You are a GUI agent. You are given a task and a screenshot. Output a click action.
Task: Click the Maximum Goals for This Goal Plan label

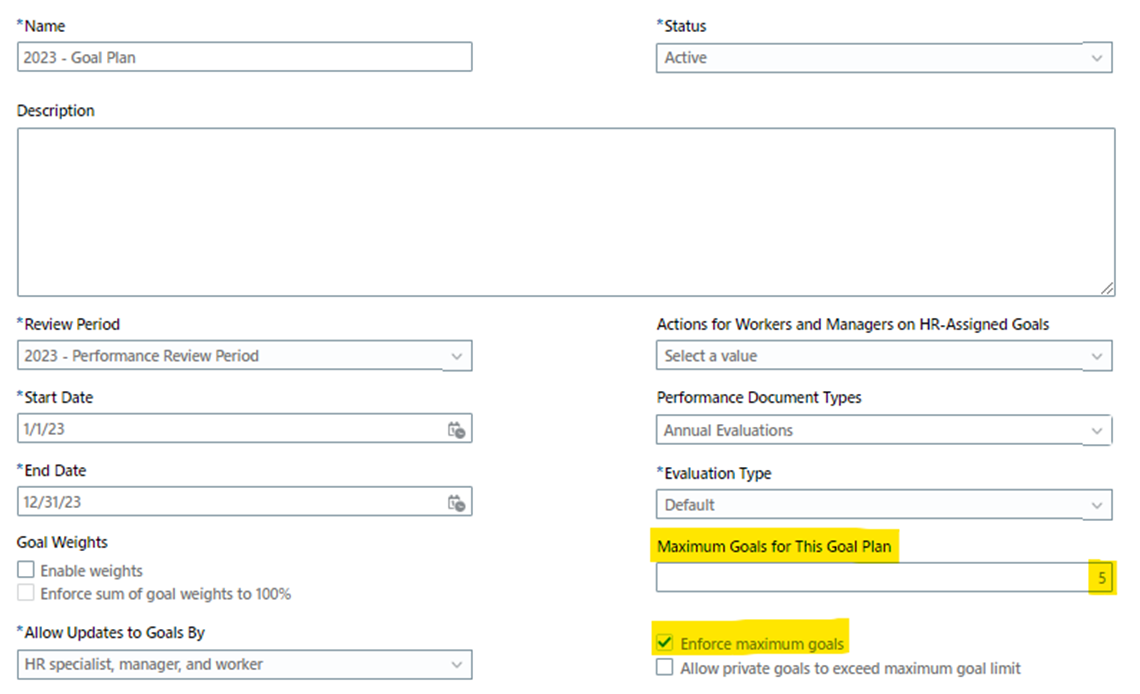pyautogui.click(x=774, y=546)
